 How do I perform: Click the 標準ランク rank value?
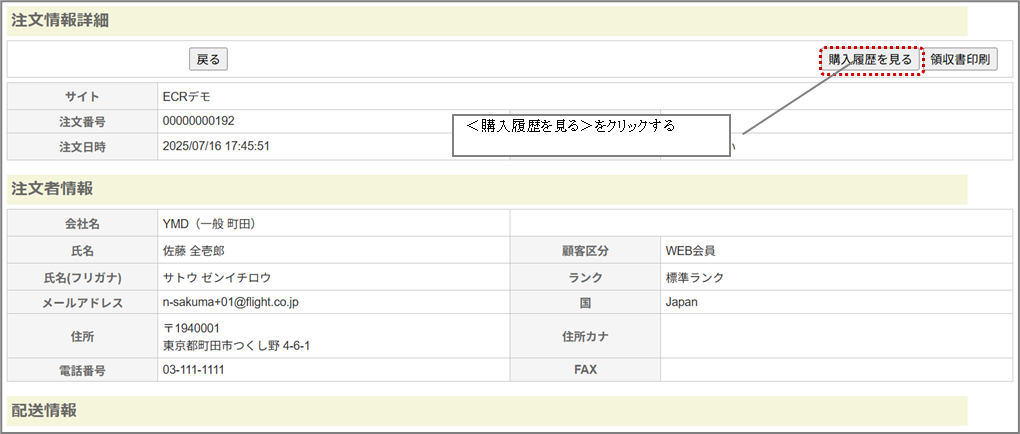pyautogui.click(x=694, y=277)
